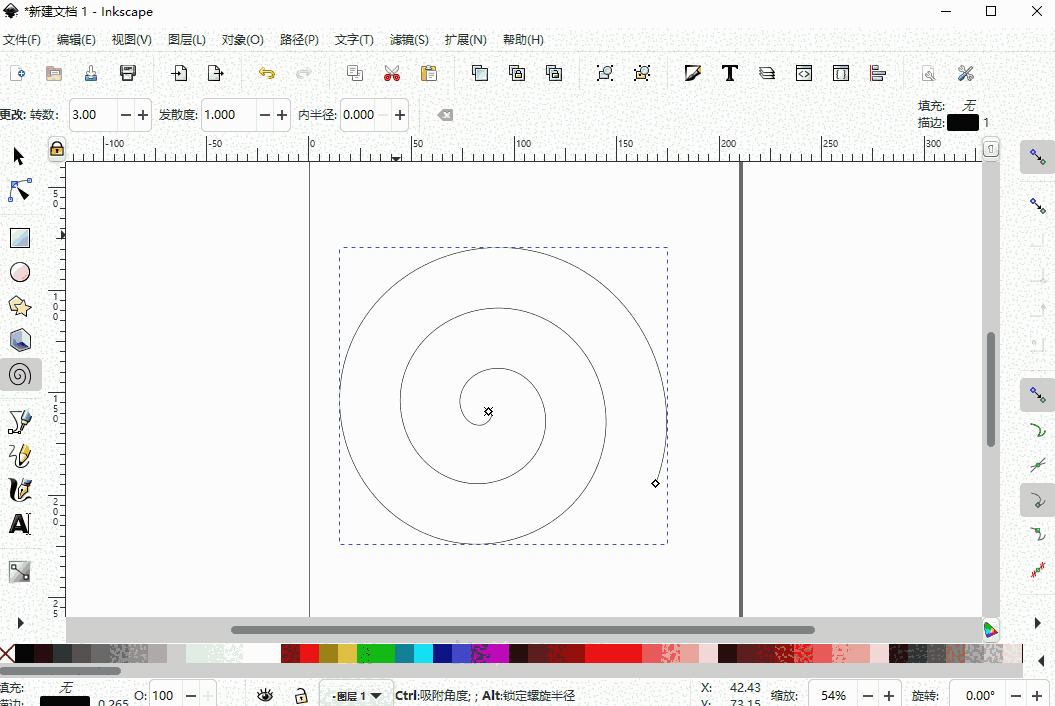Open the 路径(P) menu
The image size is (1055, 706).
coord(298,39)
